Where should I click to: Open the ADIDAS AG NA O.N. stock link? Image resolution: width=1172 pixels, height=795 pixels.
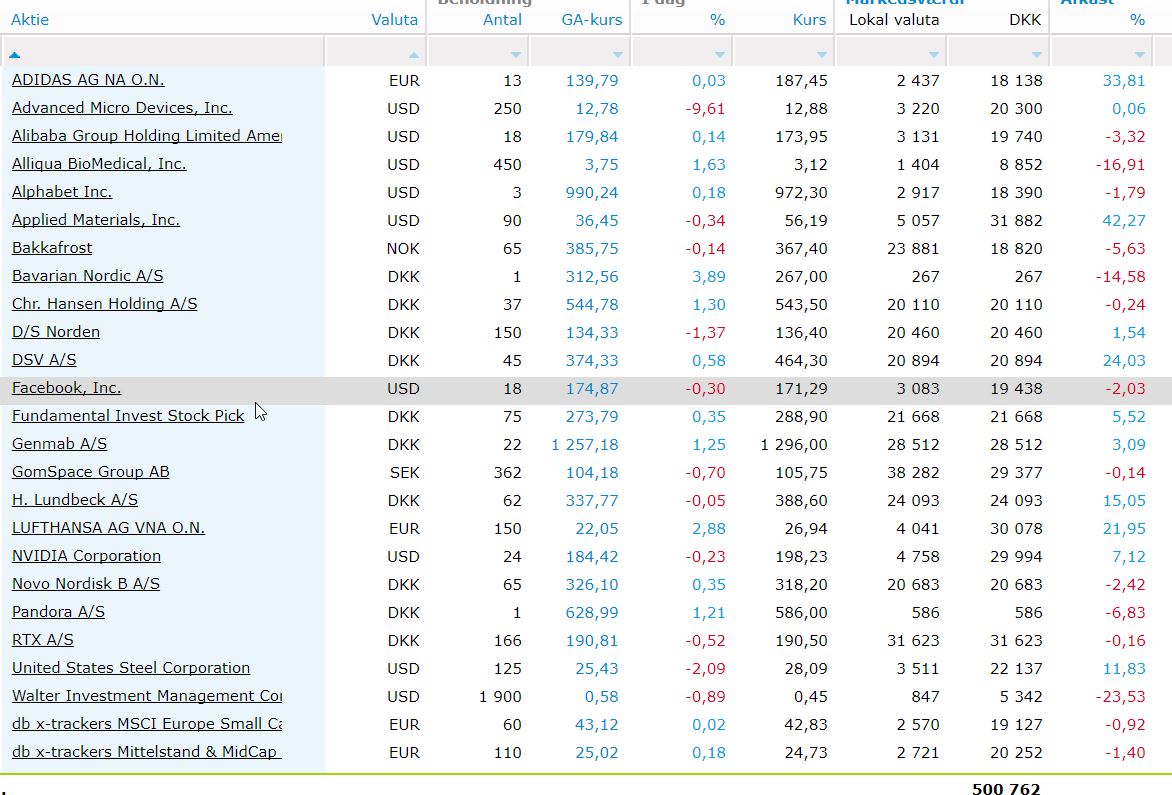pos(88,79)
